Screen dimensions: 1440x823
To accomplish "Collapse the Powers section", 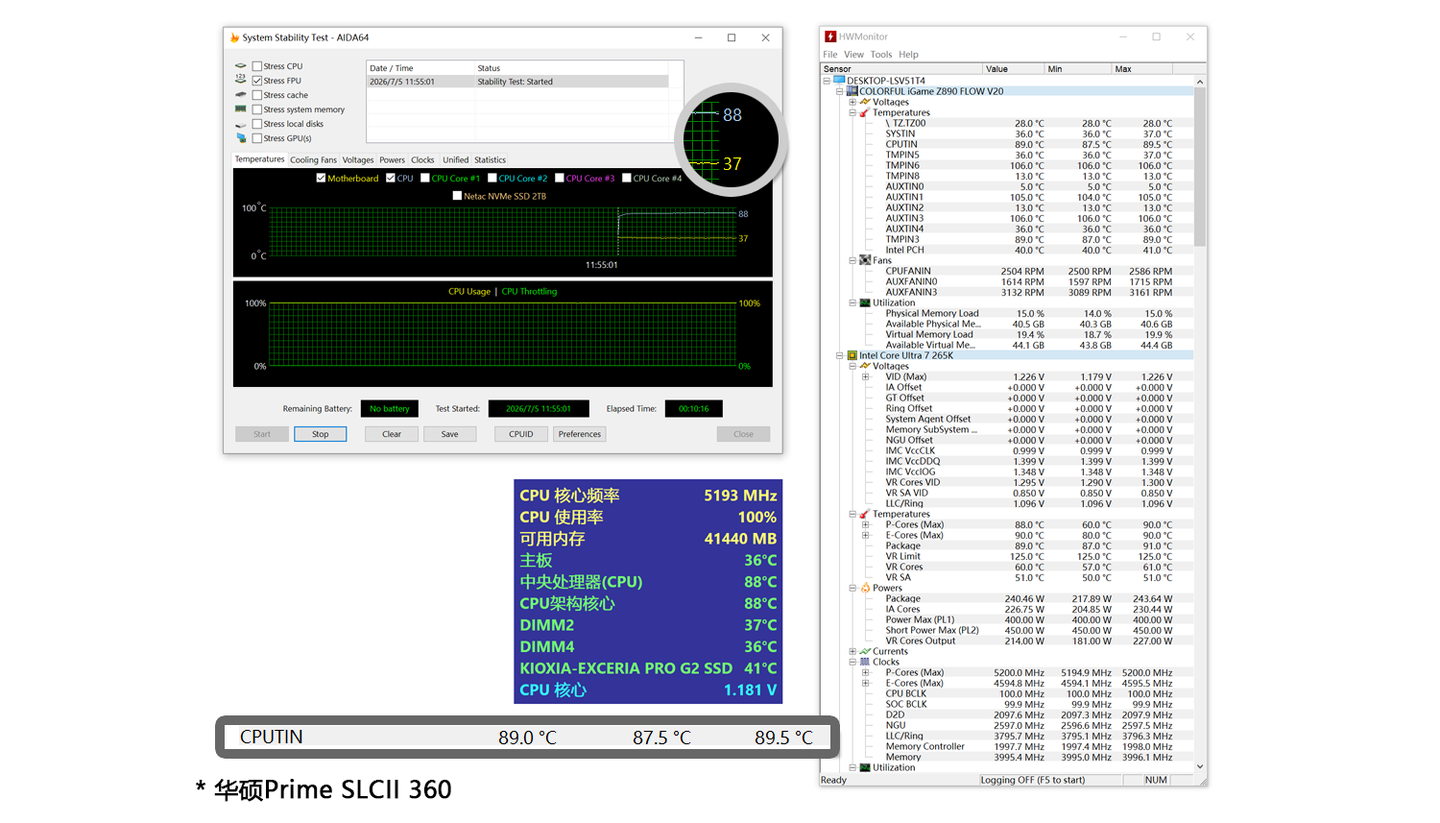I will pos(852,588).
